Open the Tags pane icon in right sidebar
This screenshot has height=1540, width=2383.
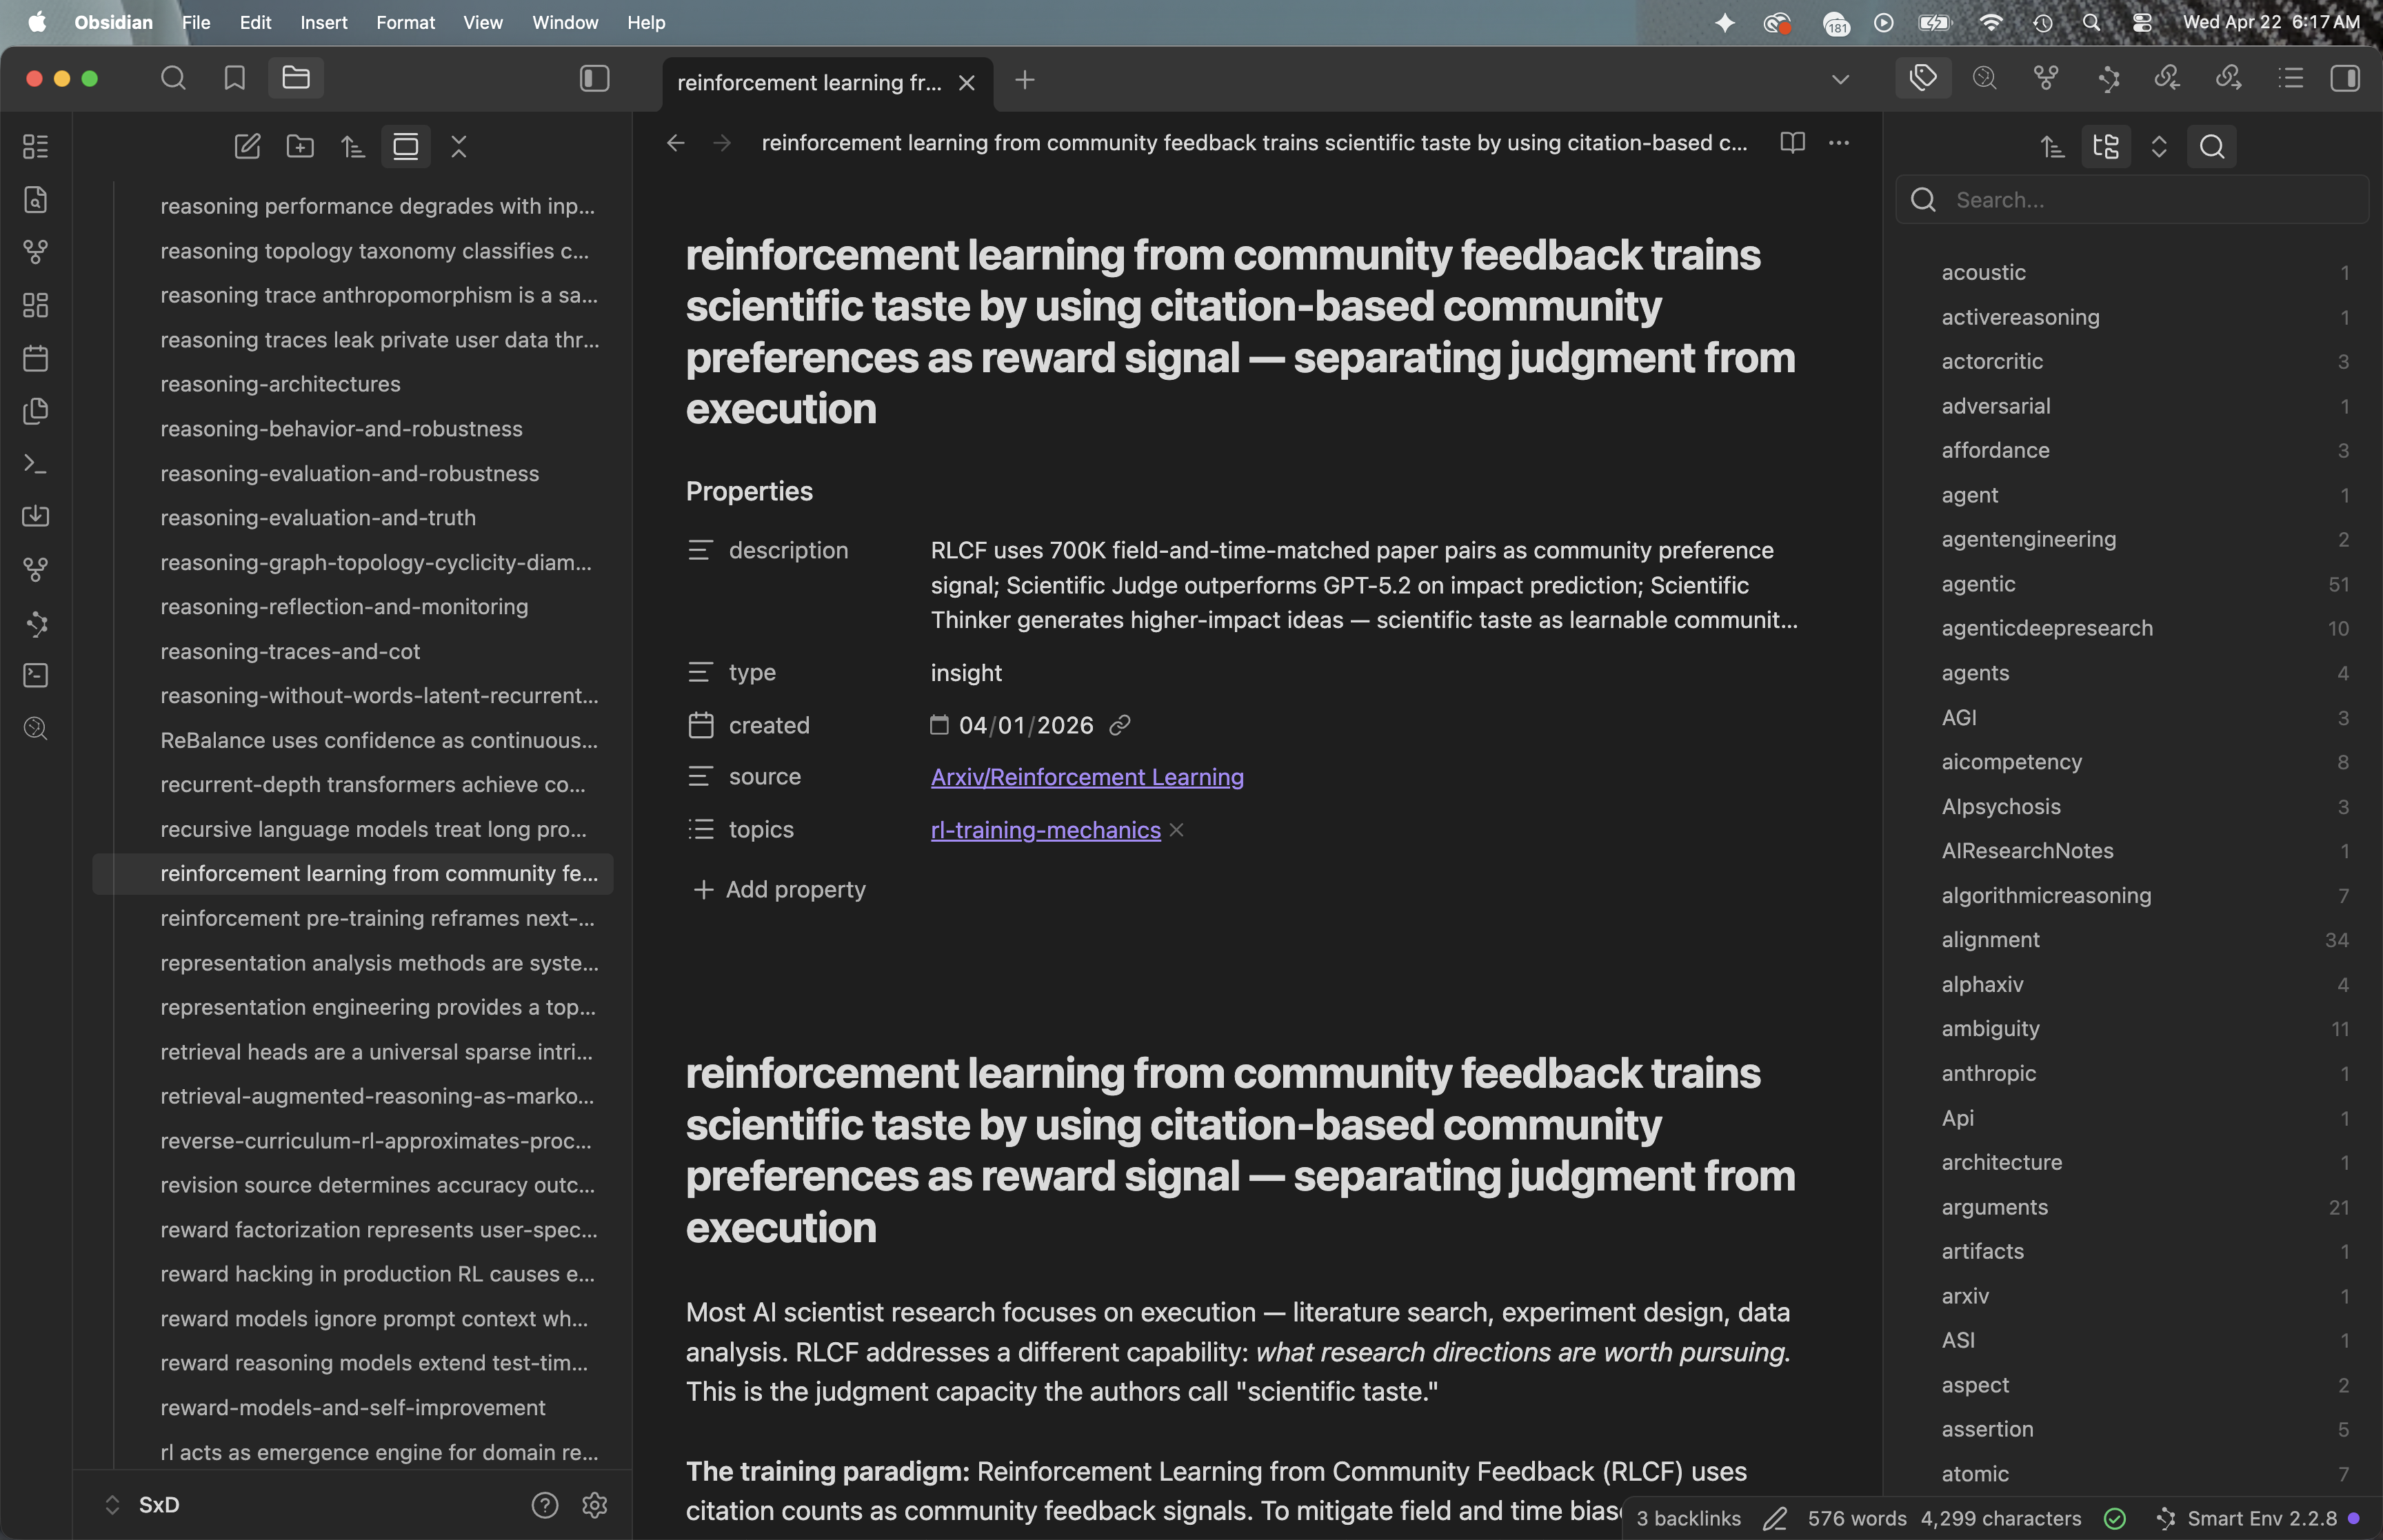(x=1923, y=78)
